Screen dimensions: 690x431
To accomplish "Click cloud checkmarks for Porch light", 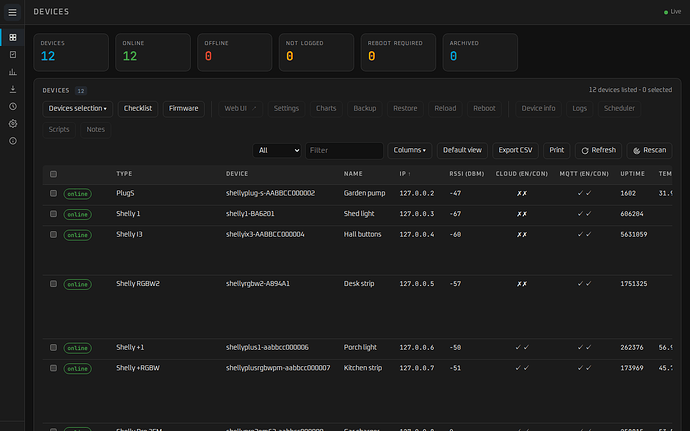I will 522,347.
